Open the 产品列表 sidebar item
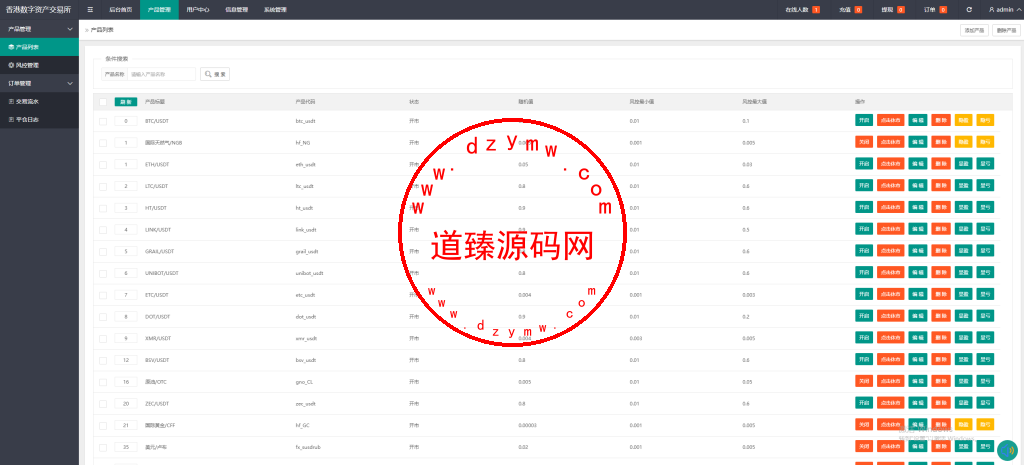Image resolution: width=1024 pixels, height=465 pixels. (x=39, y=47)
